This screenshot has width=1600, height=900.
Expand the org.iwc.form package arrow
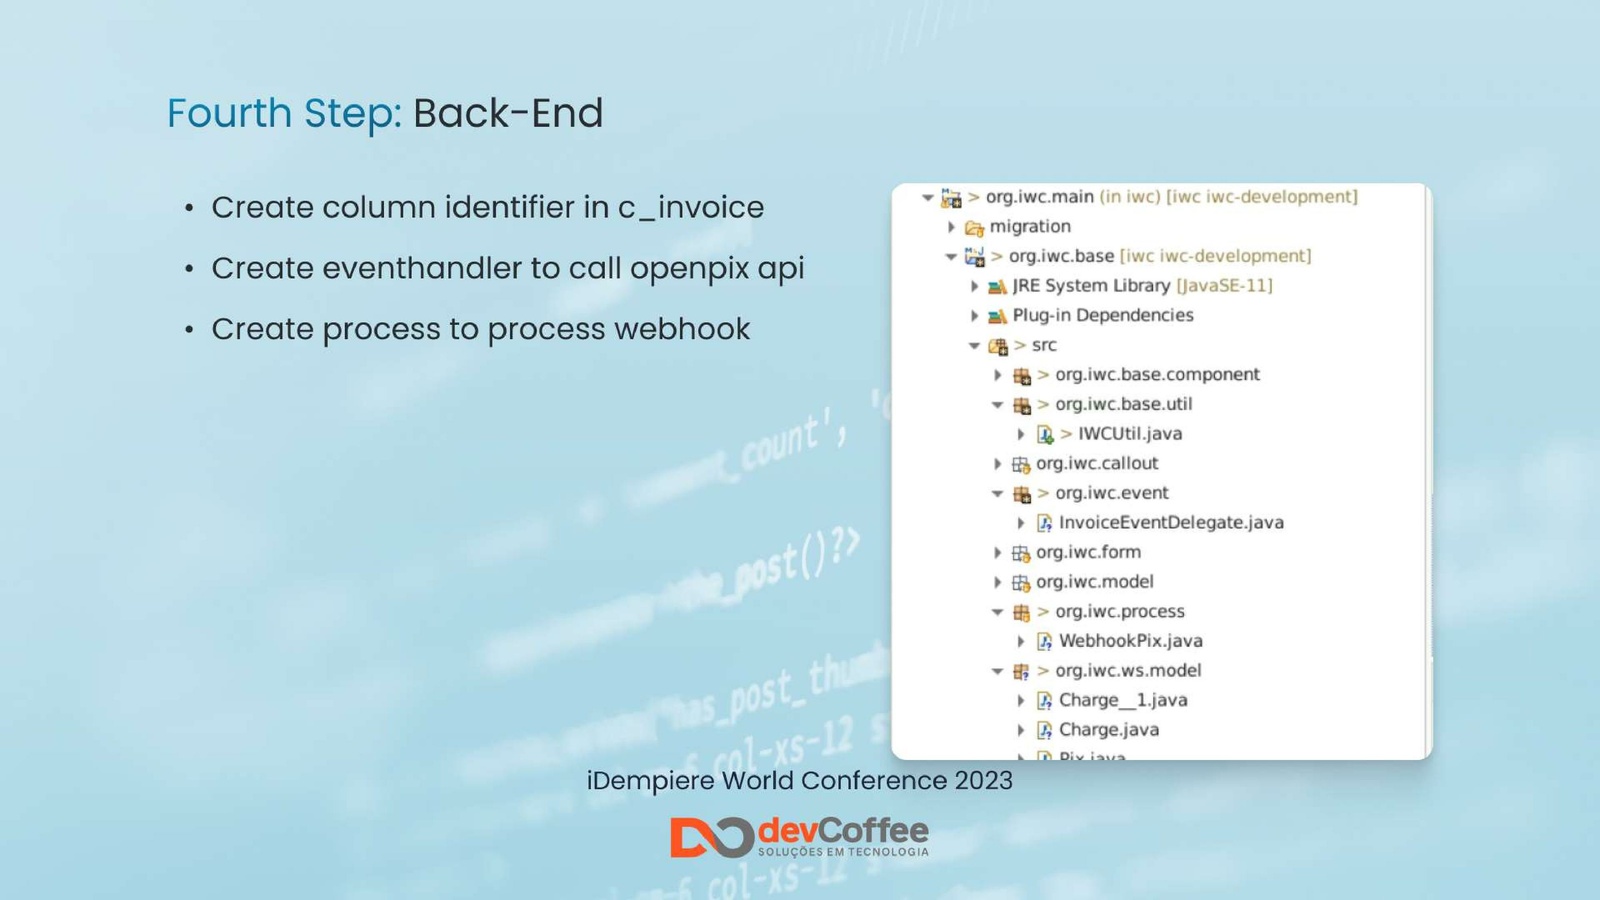pyautogui.click(x=997, y=552)
